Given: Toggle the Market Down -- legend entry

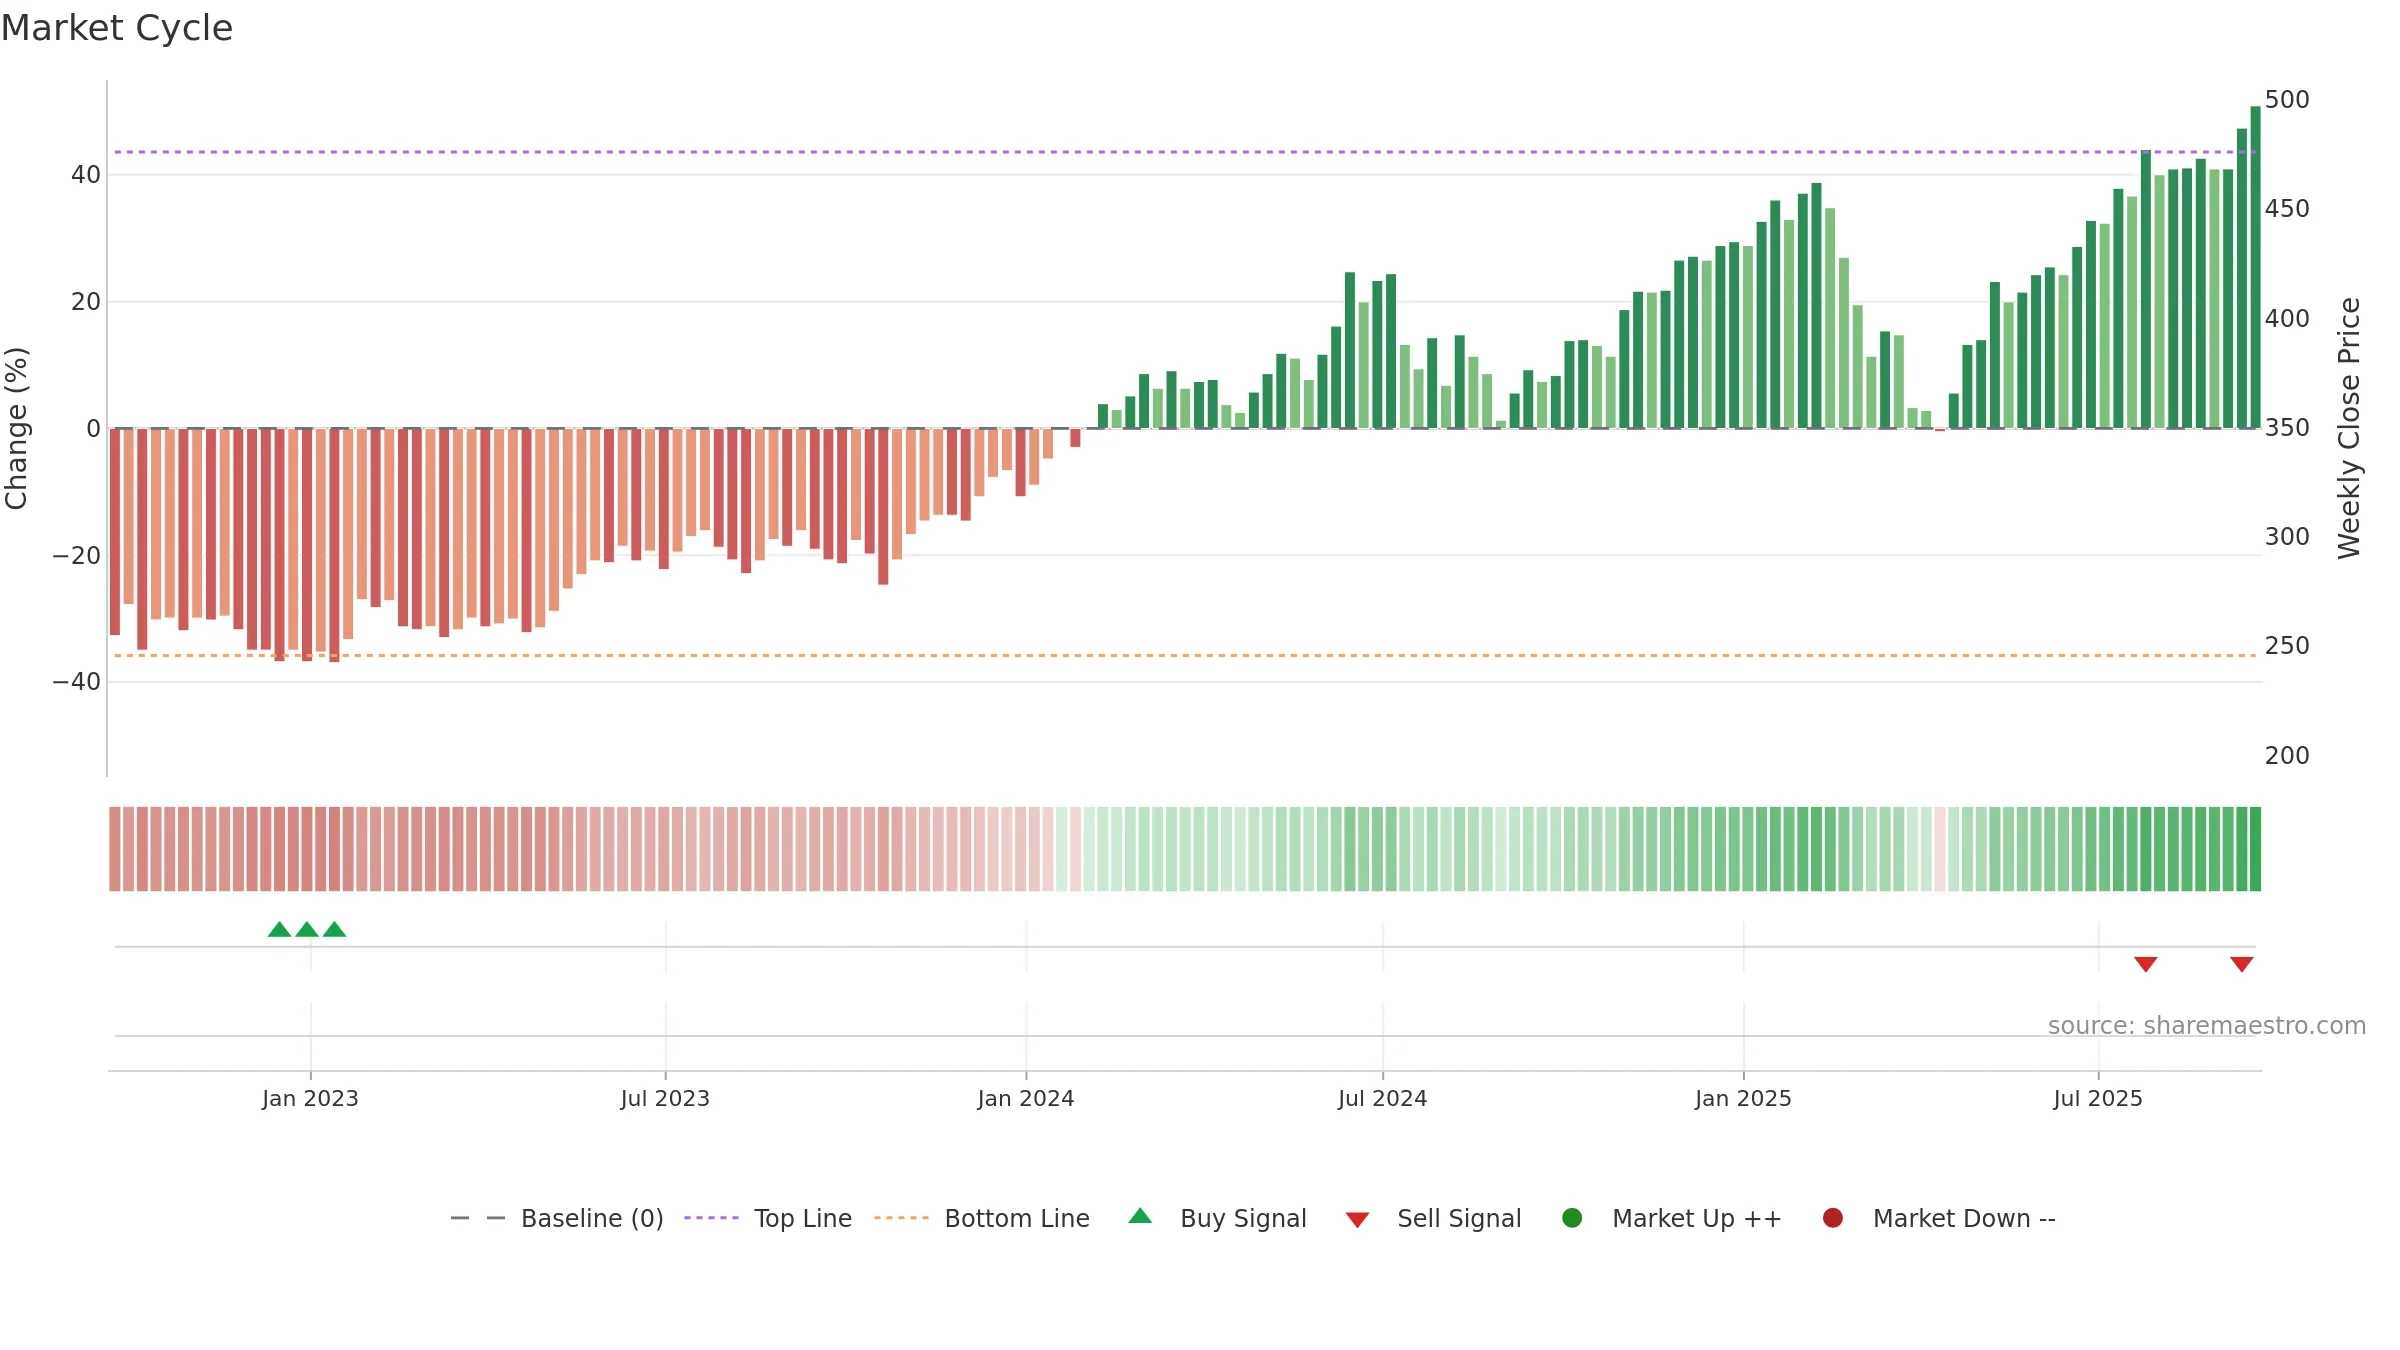Looking at the screenshot, I should 1939,1218.
